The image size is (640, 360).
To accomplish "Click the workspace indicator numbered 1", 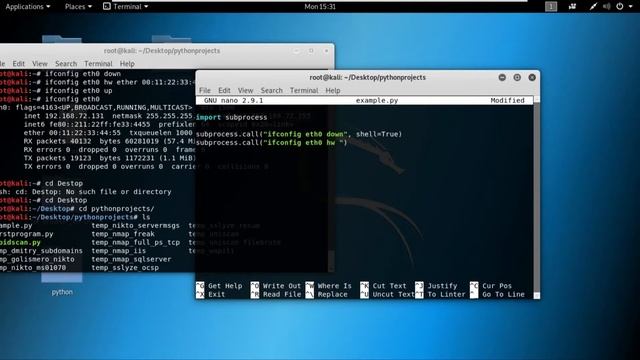I will [551, 7].
